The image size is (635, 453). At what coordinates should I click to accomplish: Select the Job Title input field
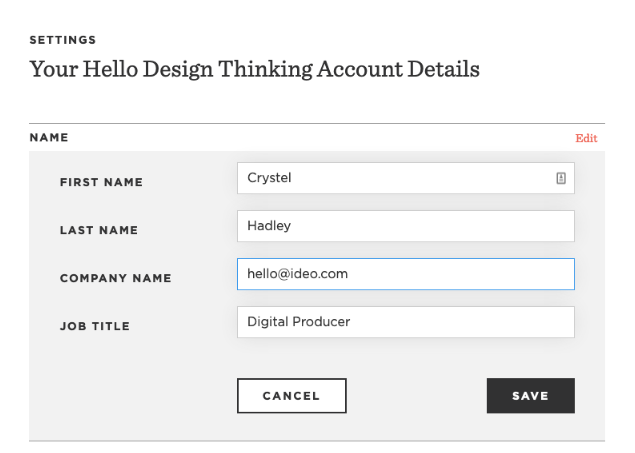click(x=405, y=322)
